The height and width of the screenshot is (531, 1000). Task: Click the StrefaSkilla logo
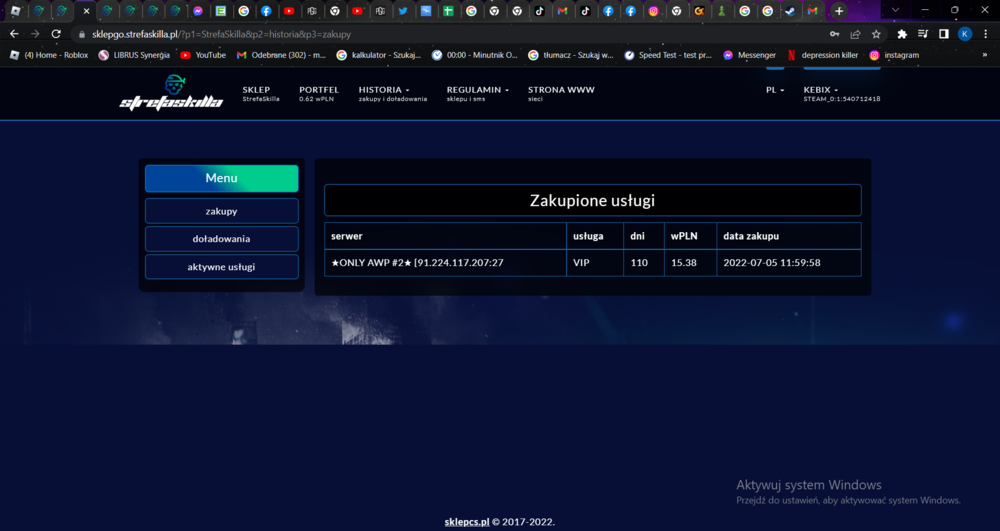pos(171,93)
